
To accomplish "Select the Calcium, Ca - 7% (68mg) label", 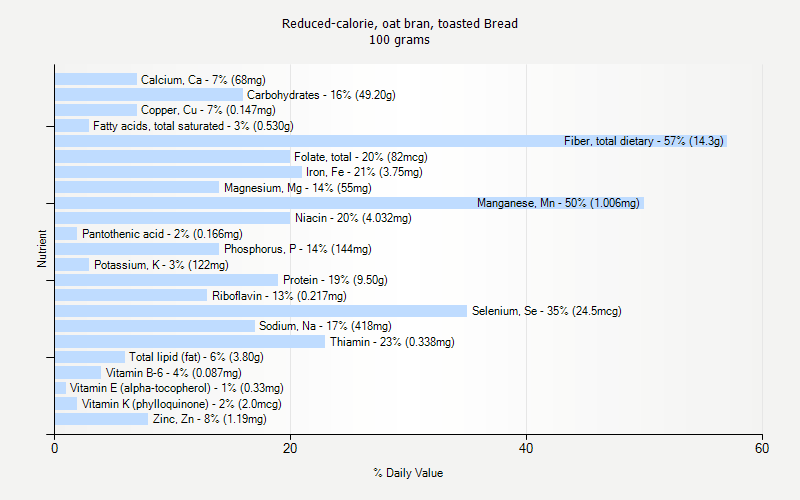I will [x=203, y=80].
